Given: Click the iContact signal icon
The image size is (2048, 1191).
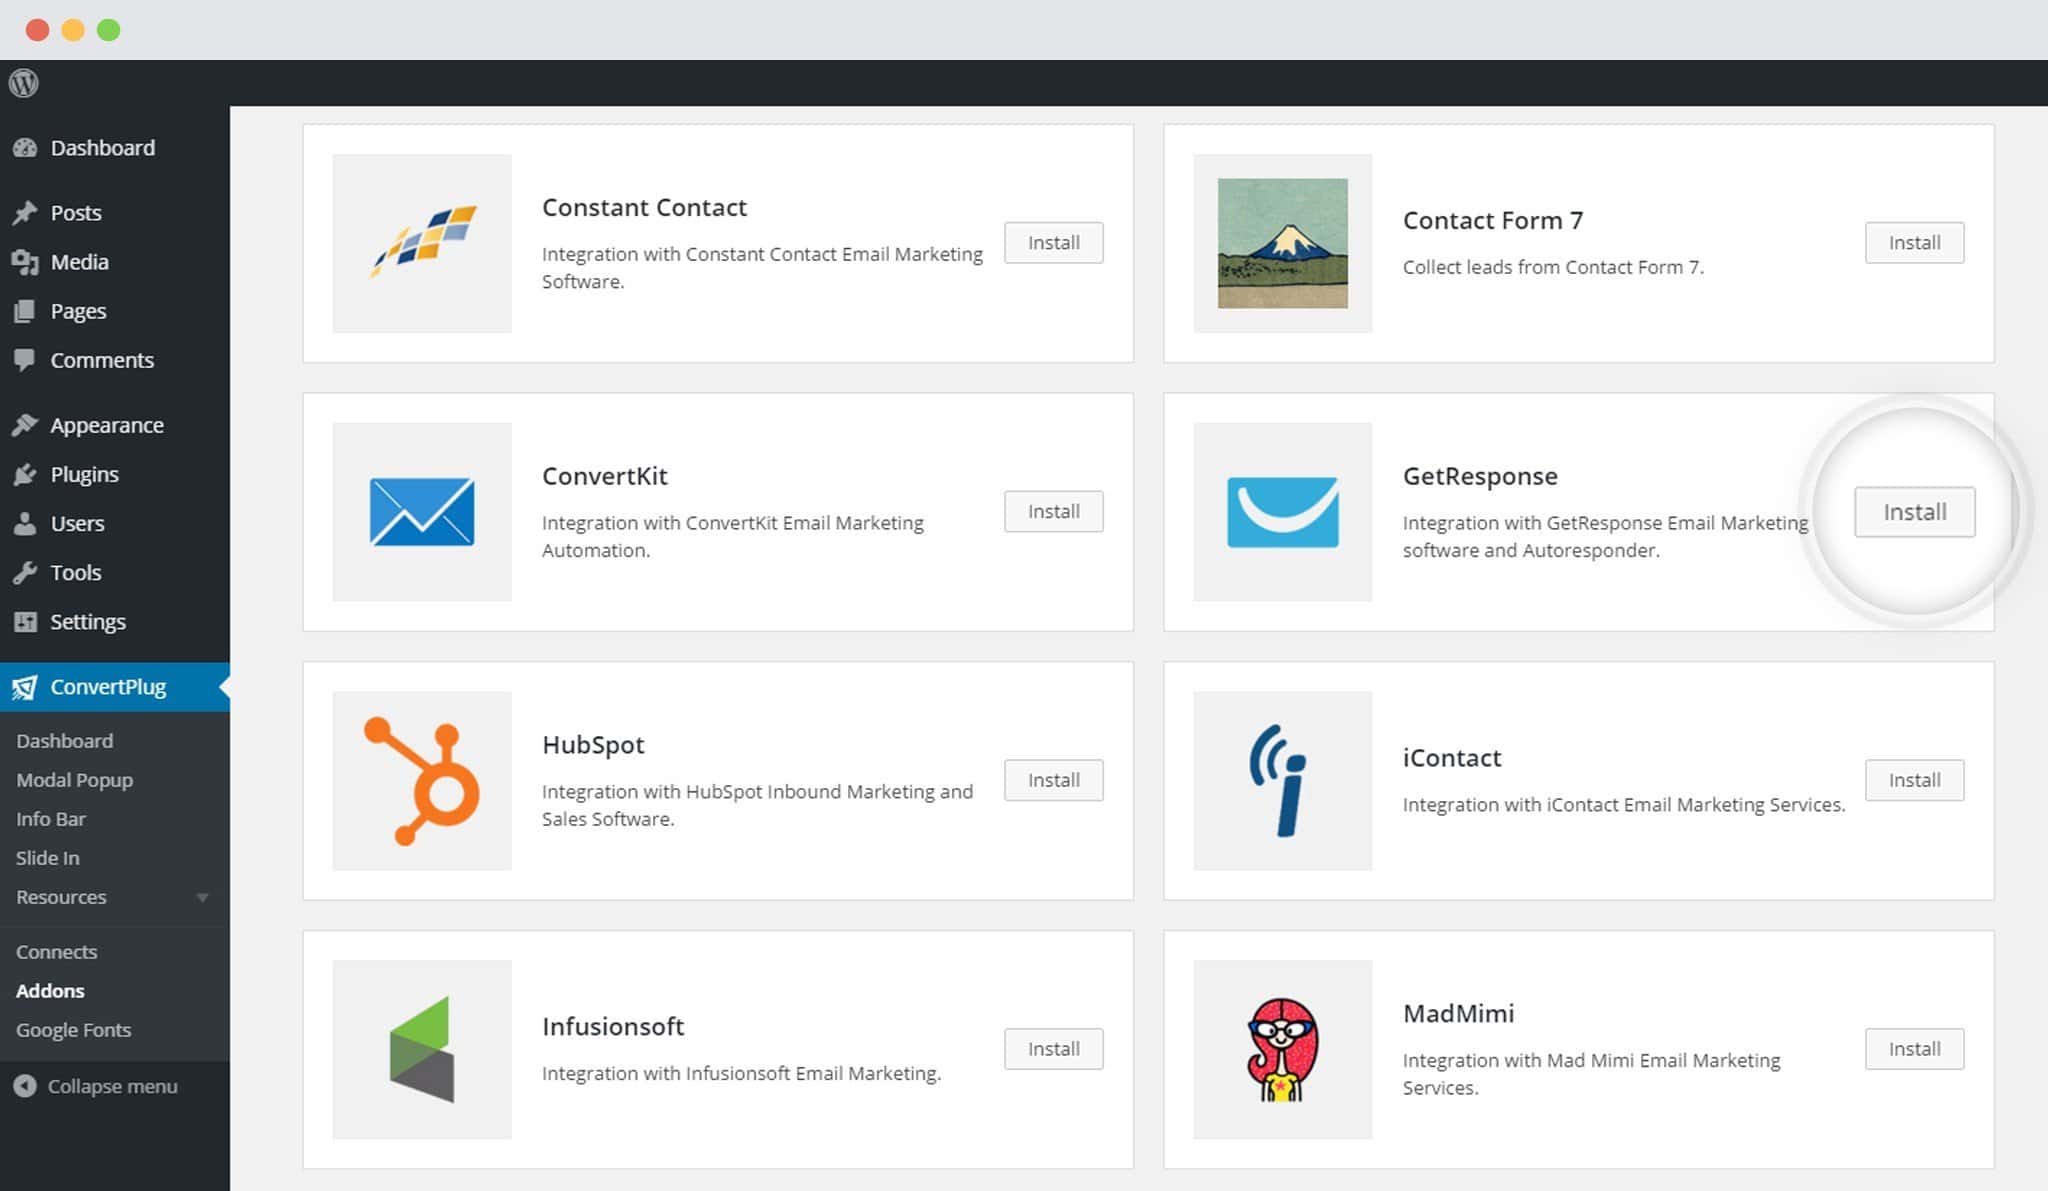Looking at the screenshot, I should click(x=1281, y=780).
